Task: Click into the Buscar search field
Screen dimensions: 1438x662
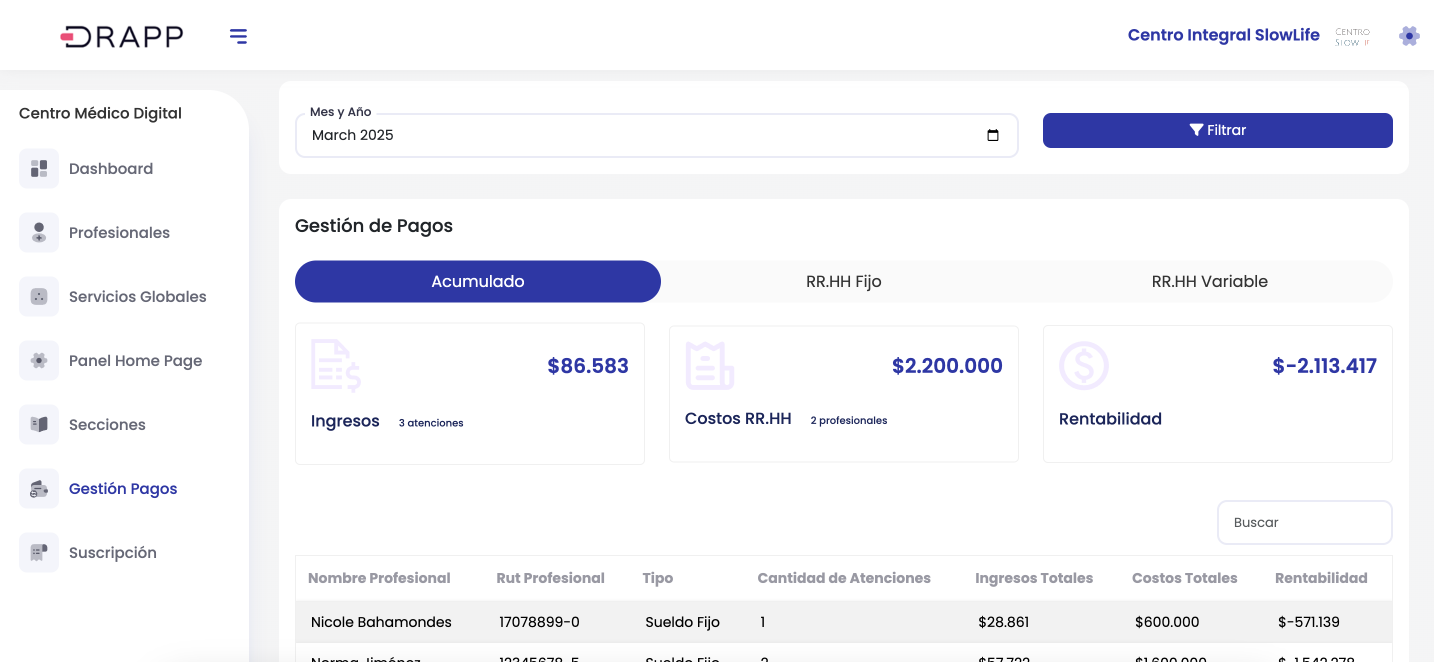Action: click(x=1304, y=522)
